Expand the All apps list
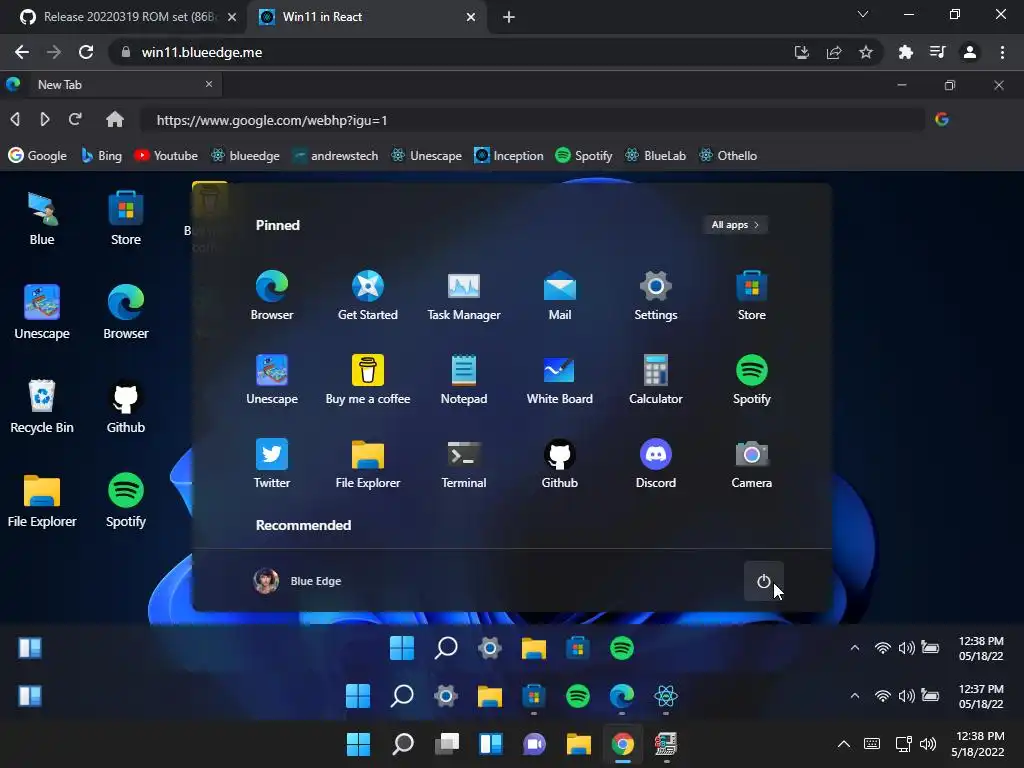This screenshot has width=1024, height=768. pyautogui.click(x=735, y=225)
